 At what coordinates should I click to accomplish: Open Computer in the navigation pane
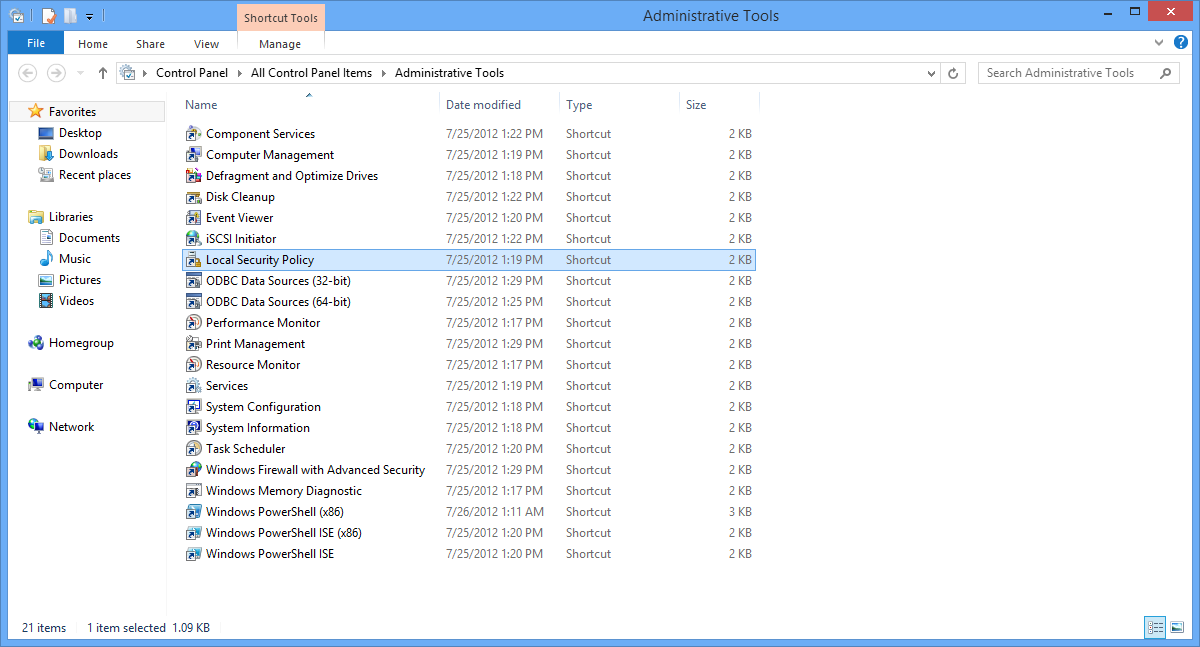76,385
